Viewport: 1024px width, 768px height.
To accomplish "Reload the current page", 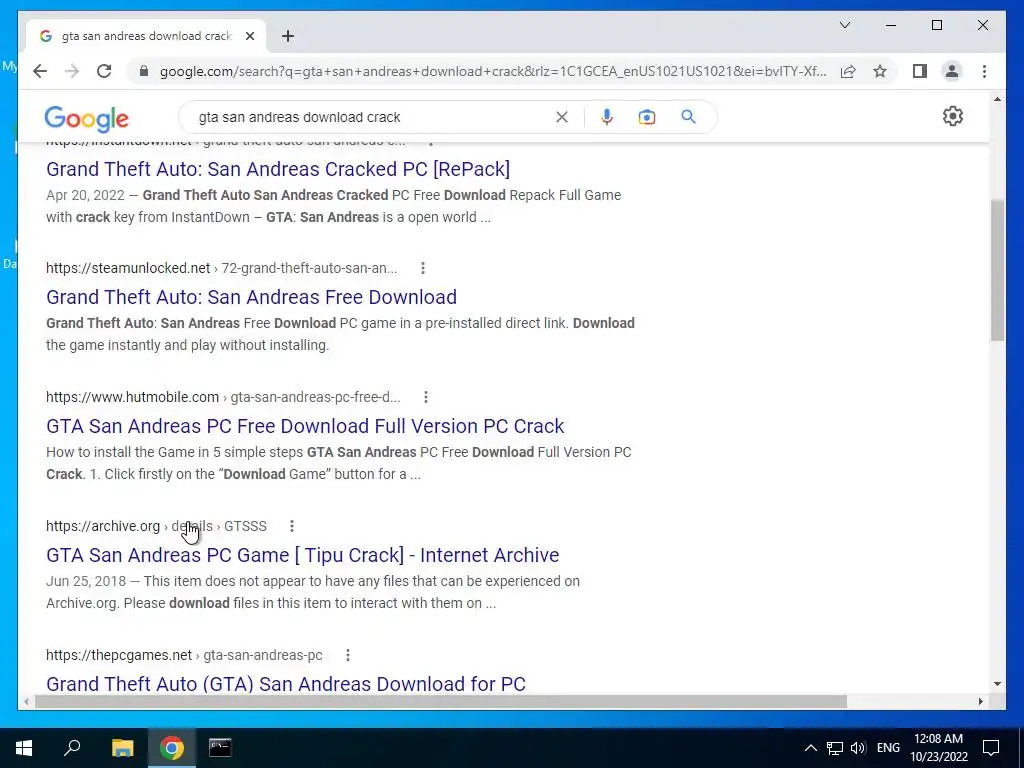I will (104, 71).
